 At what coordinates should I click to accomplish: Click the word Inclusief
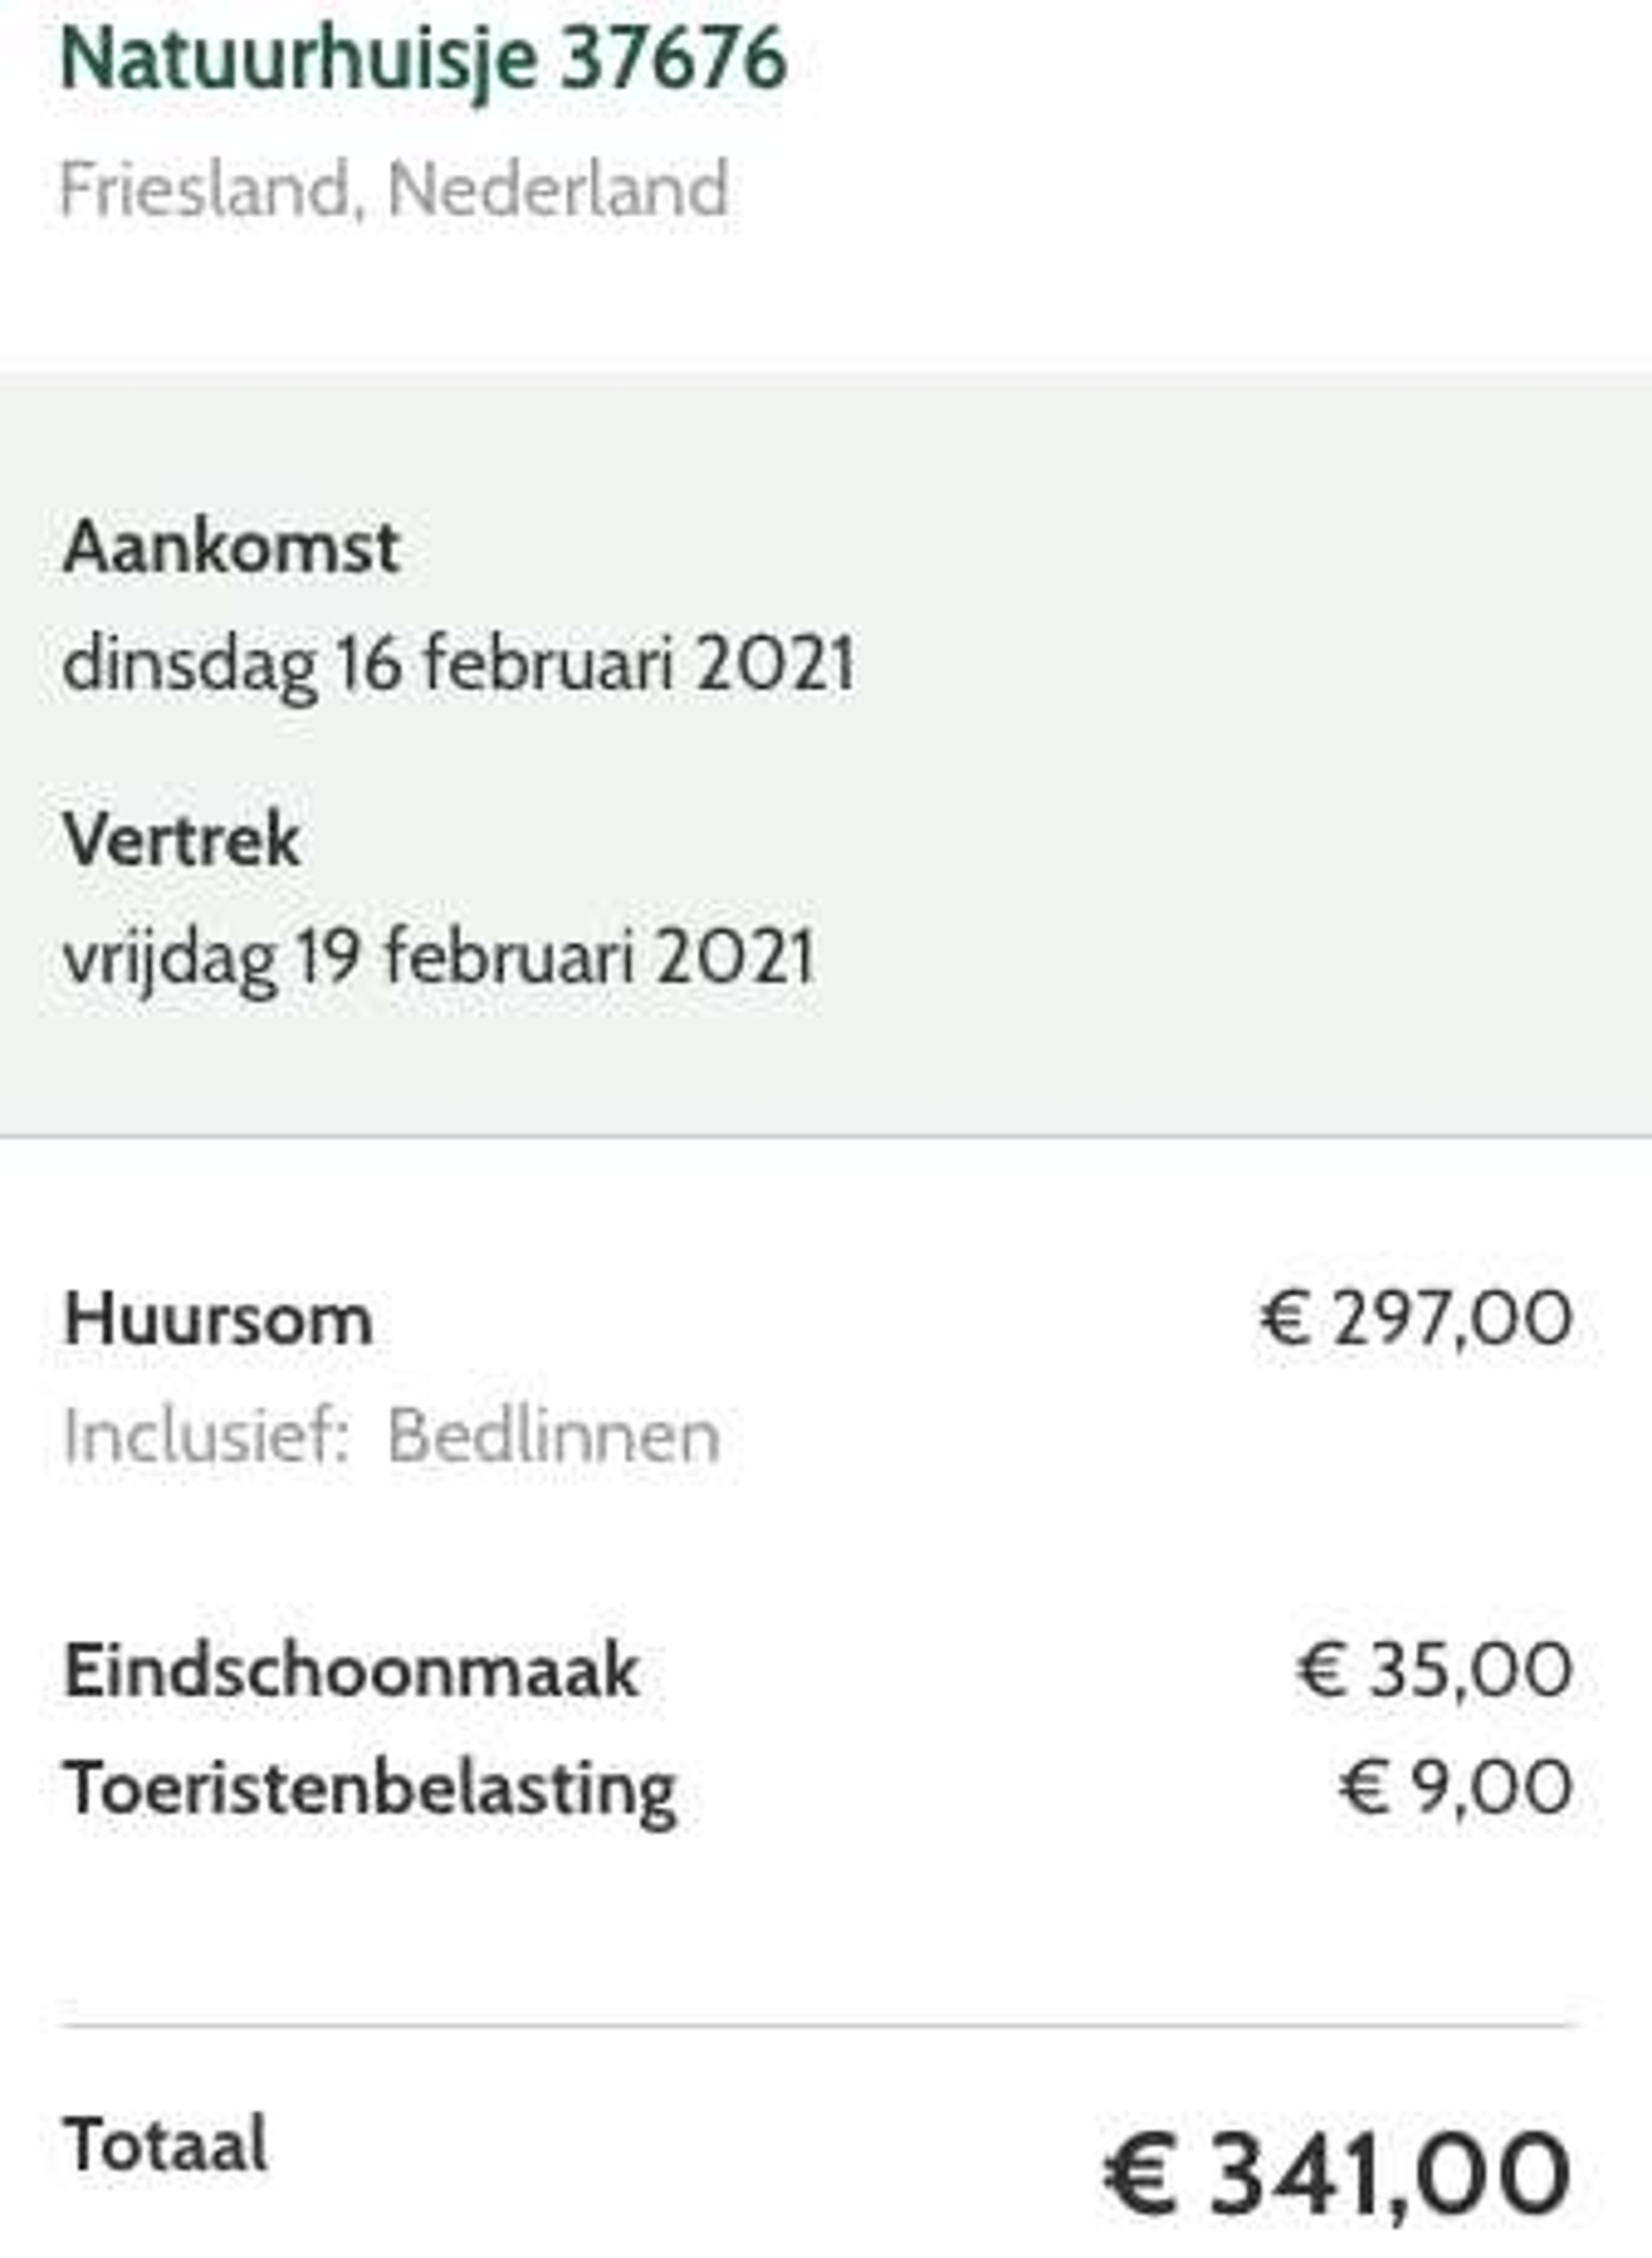point(206,1436)
